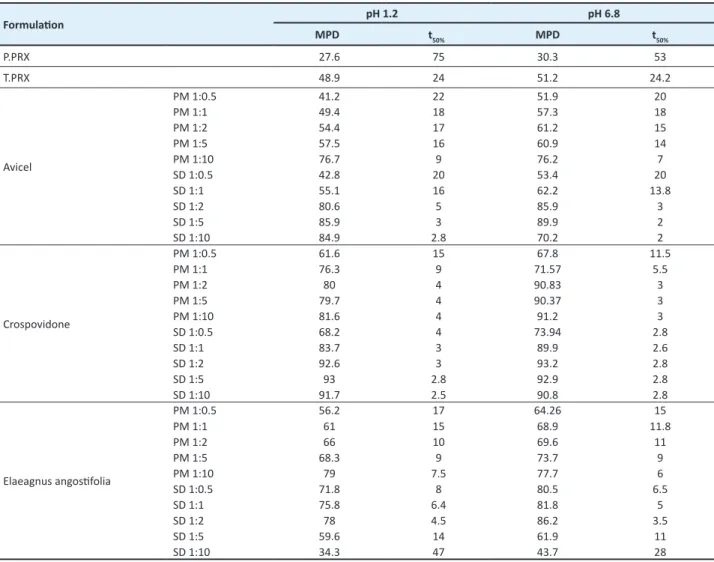The height and width of the screenshot is (562, 714).
Task: Click the Avicel group label
Action: pos(17,167)
